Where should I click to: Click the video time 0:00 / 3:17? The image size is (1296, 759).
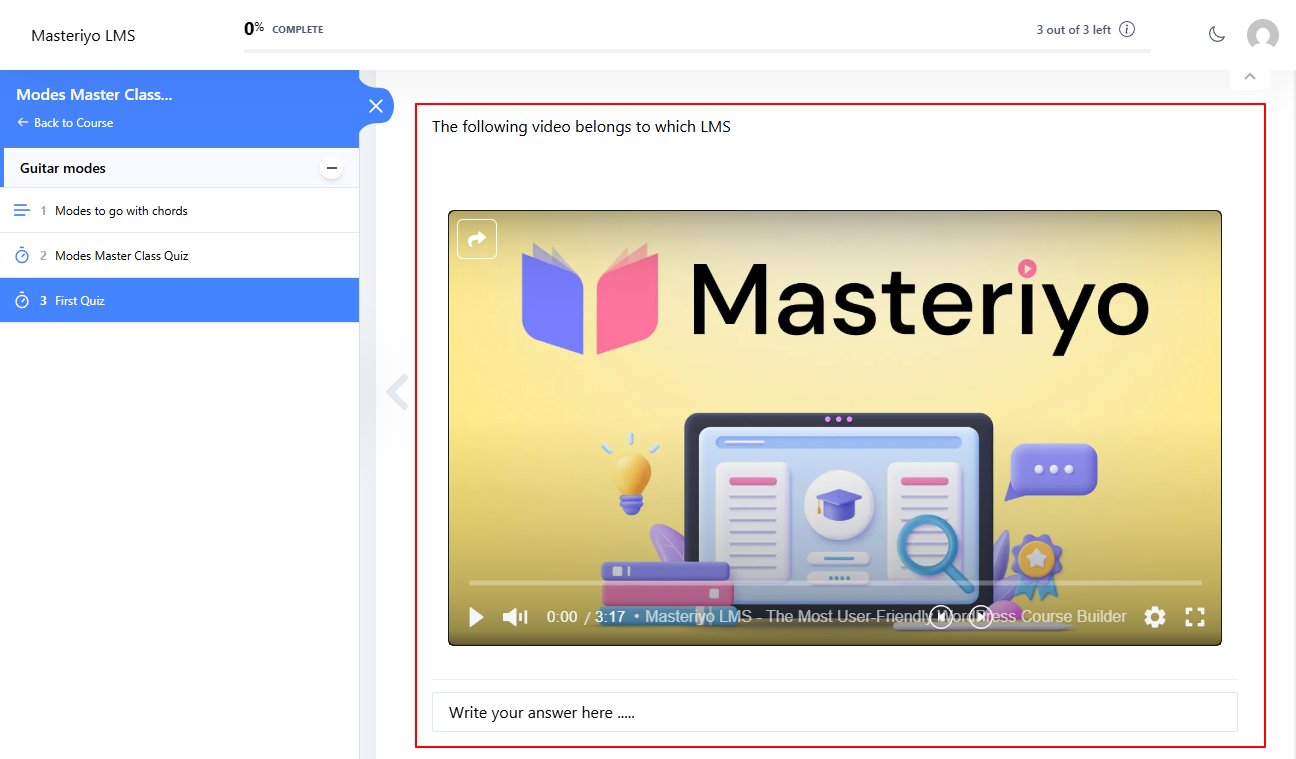click(x=586, y=617)
